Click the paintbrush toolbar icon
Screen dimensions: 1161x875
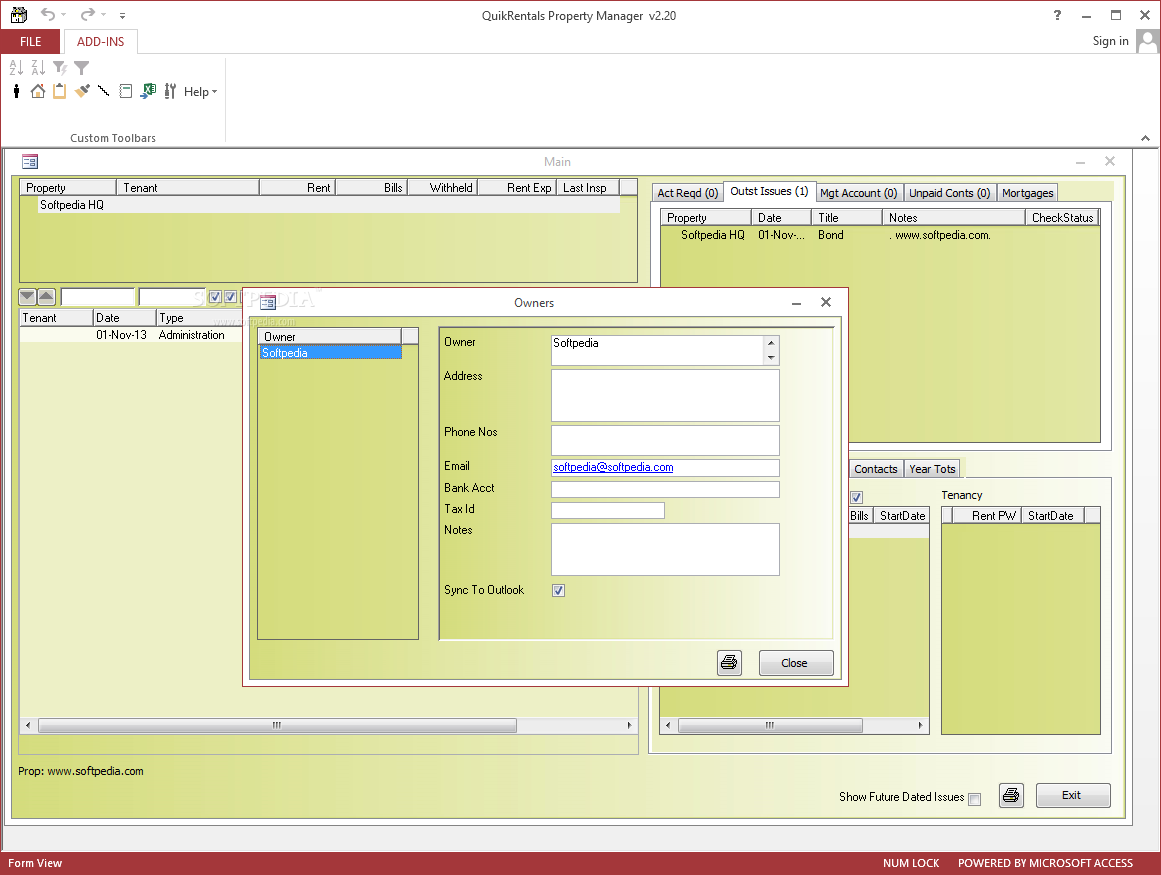tap(81, 91)
